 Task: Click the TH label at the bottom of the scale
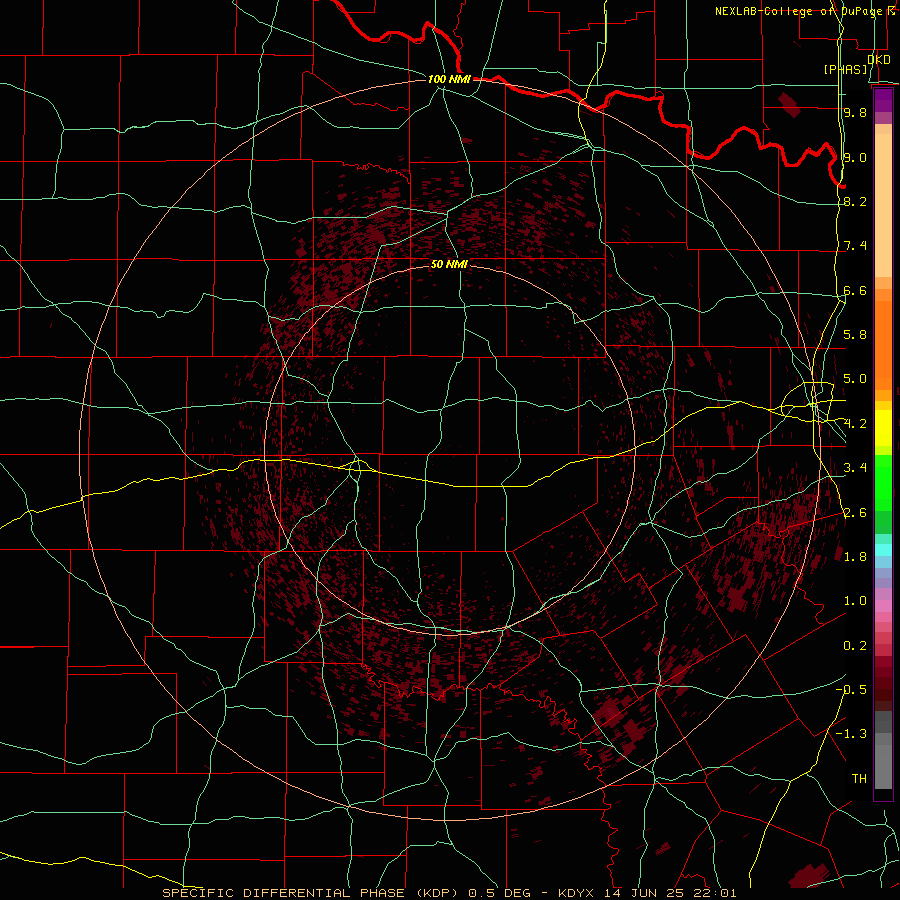point(859,779)
